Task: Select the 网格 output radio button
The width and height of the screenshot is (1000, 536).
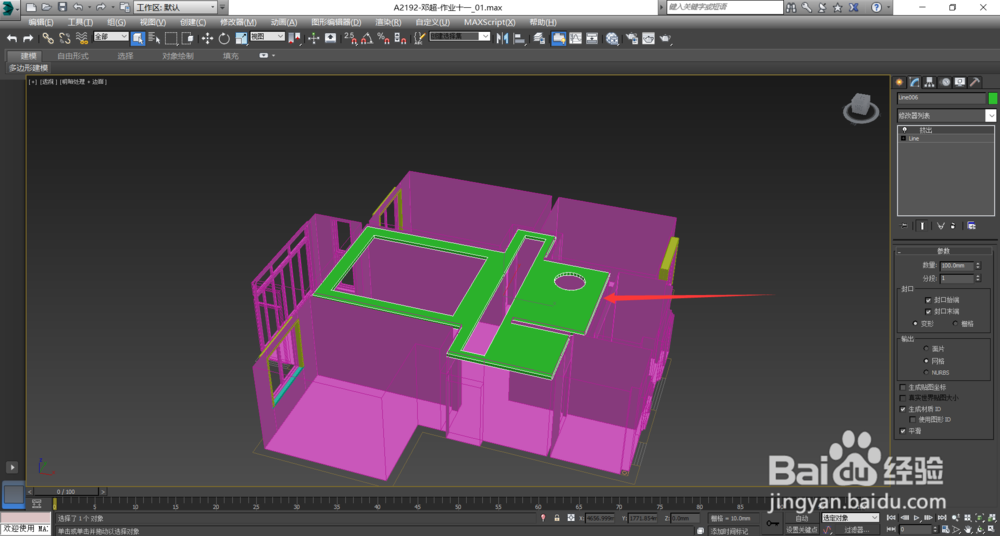Action: [926, 361]
